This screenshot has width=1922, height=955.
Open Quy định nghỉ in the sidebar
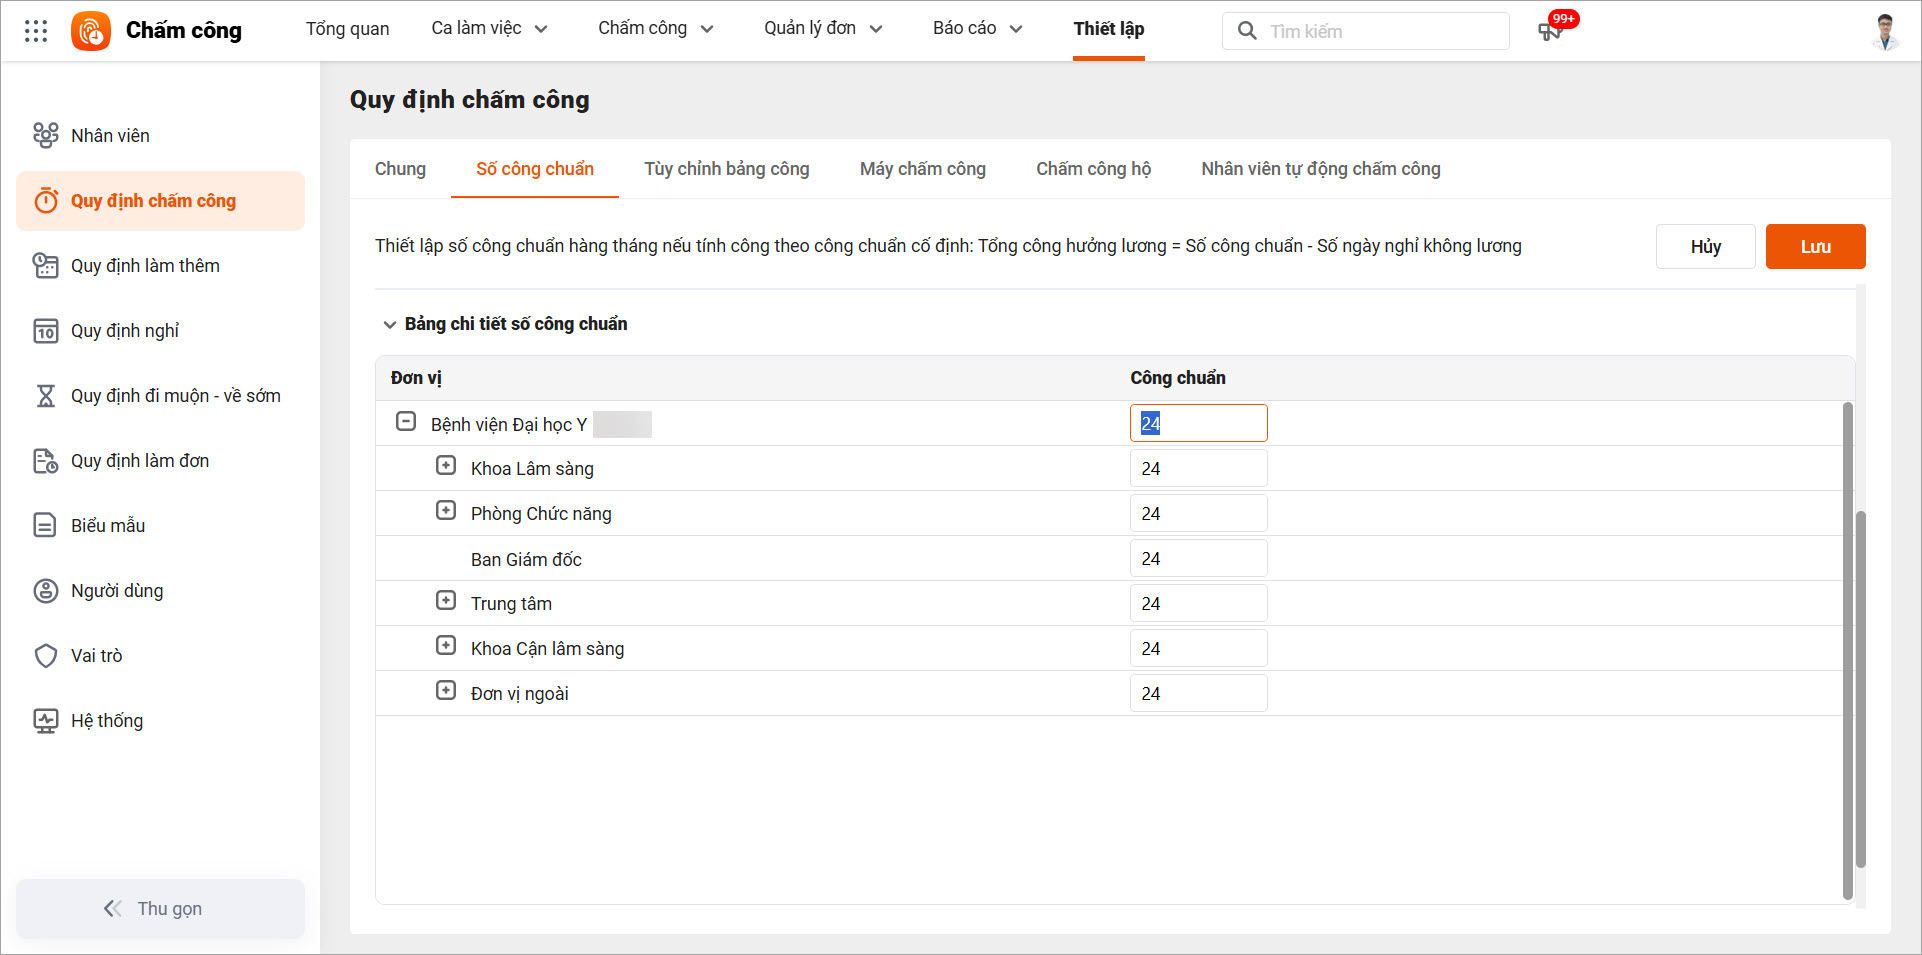tap(125, 331)
